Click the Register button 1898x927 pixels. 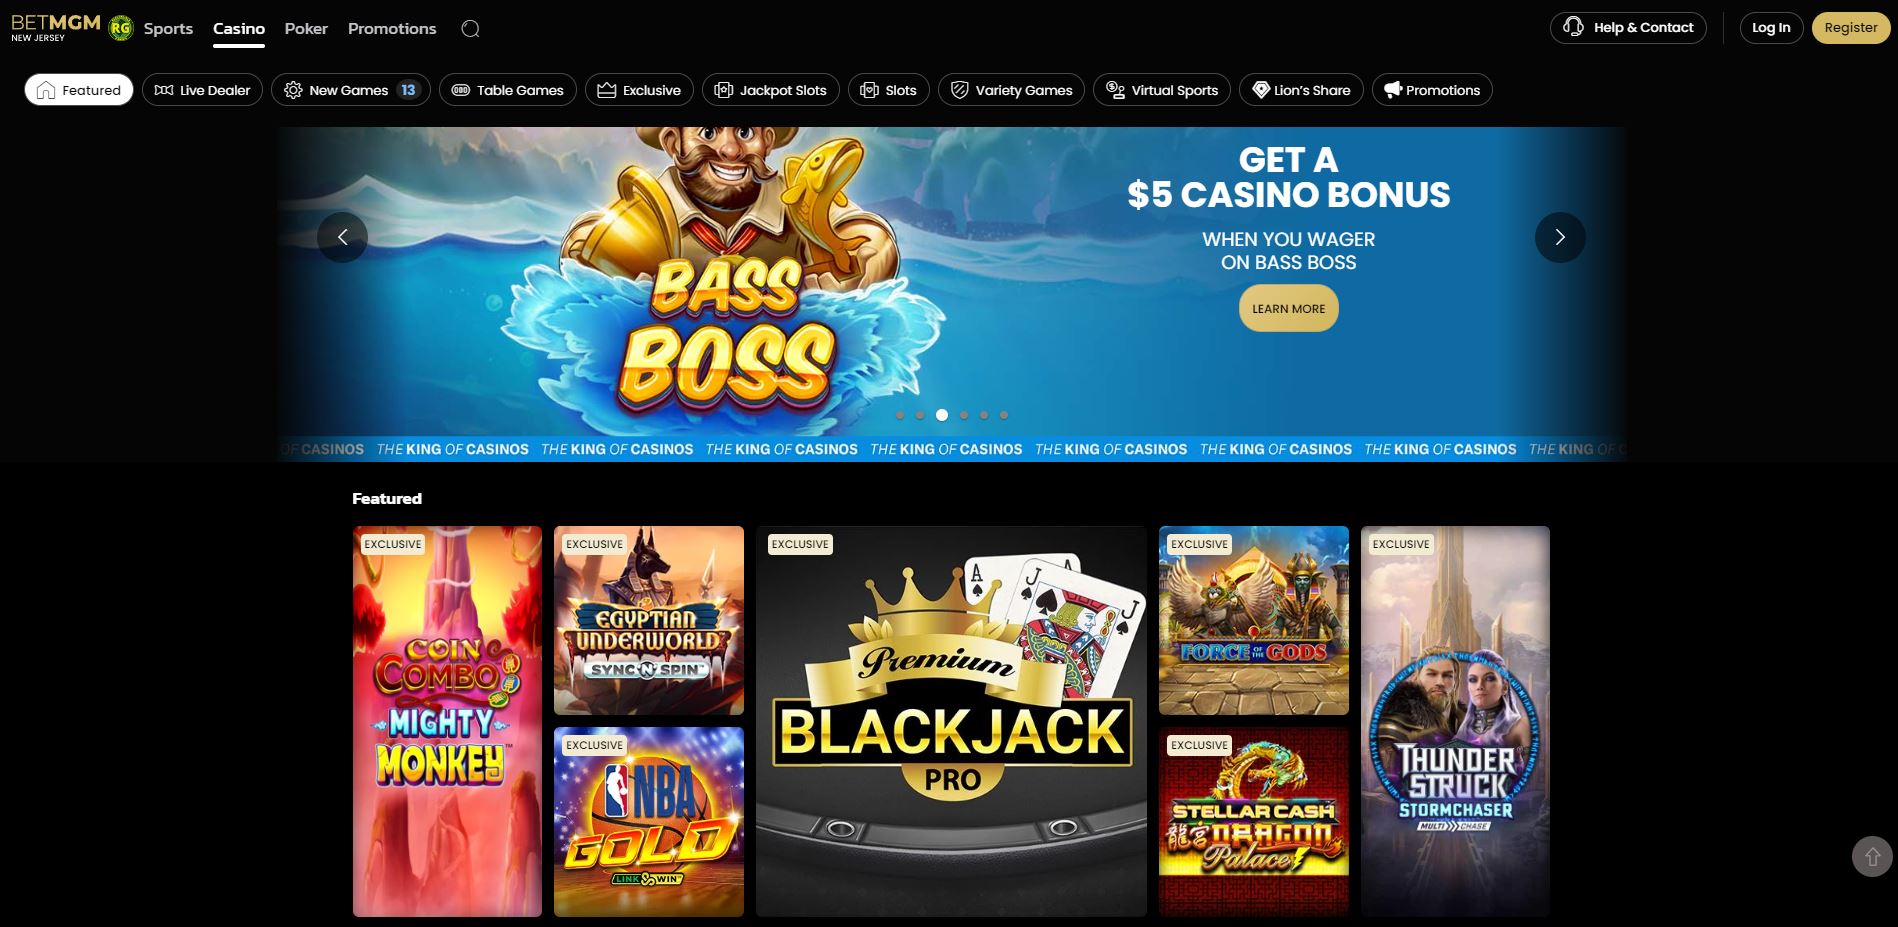coord(1851,28)
